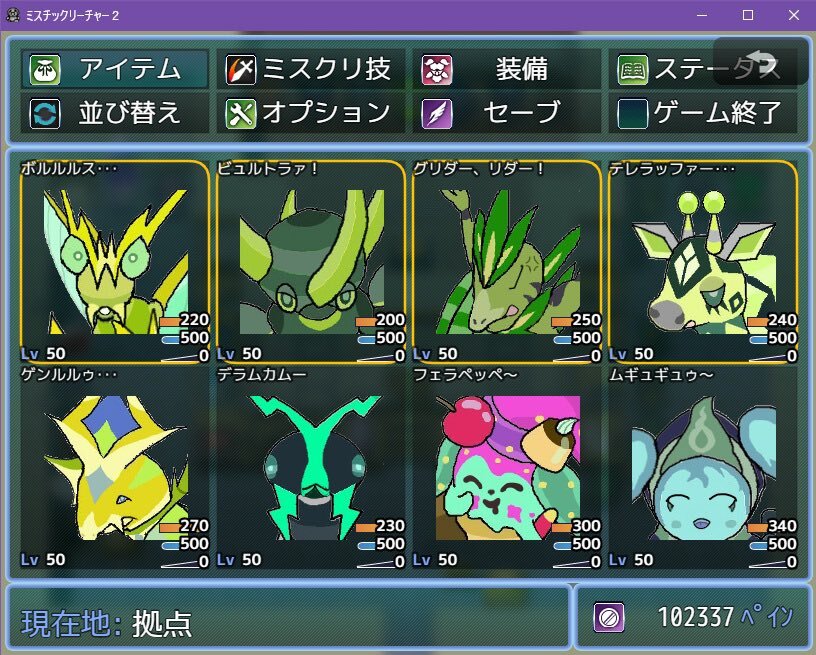Click the 並び替え cycle arrows icon
816x655 pixels.
point(45,113)
